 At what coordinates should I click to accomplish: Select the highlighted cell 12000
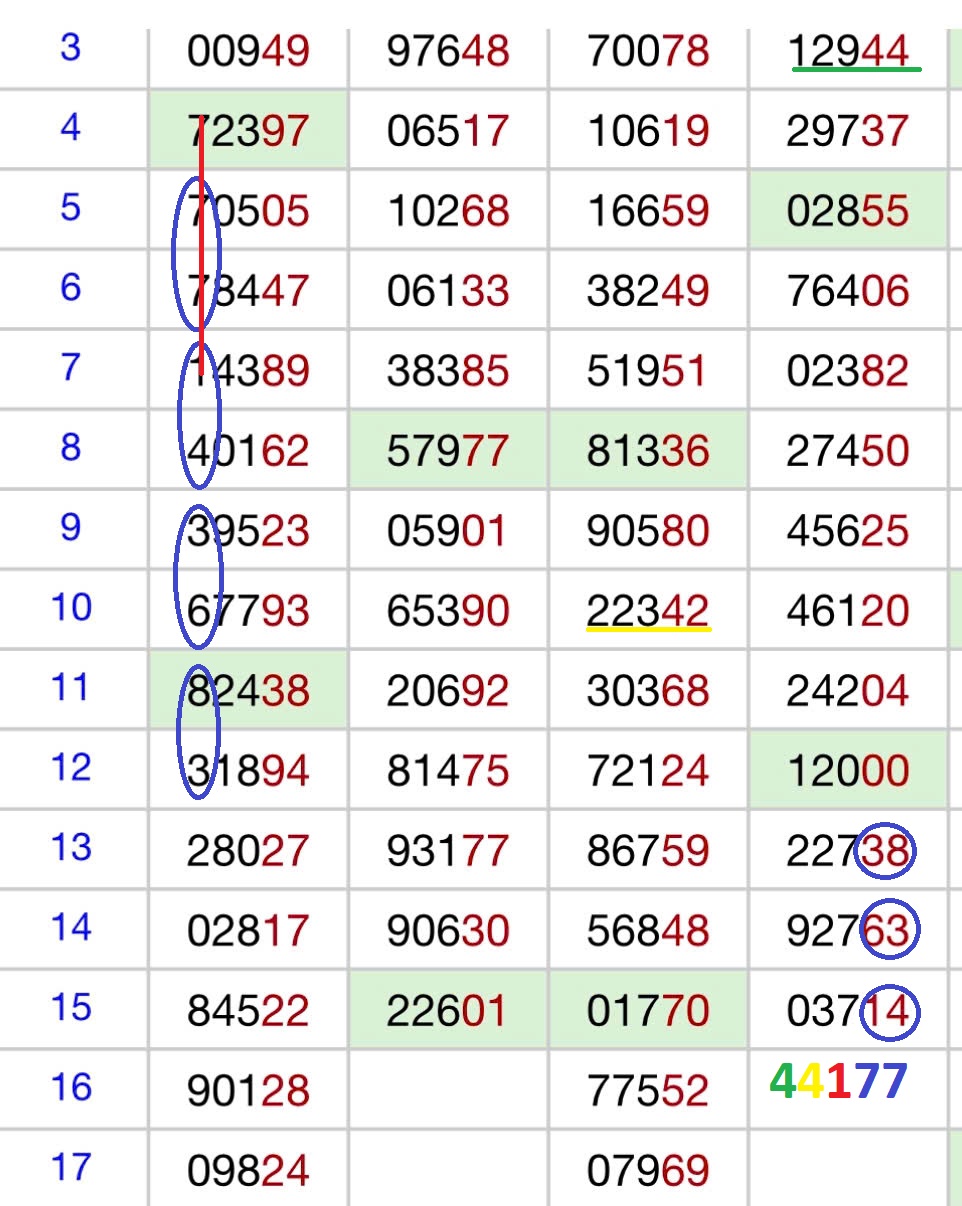tap(848, 771)
